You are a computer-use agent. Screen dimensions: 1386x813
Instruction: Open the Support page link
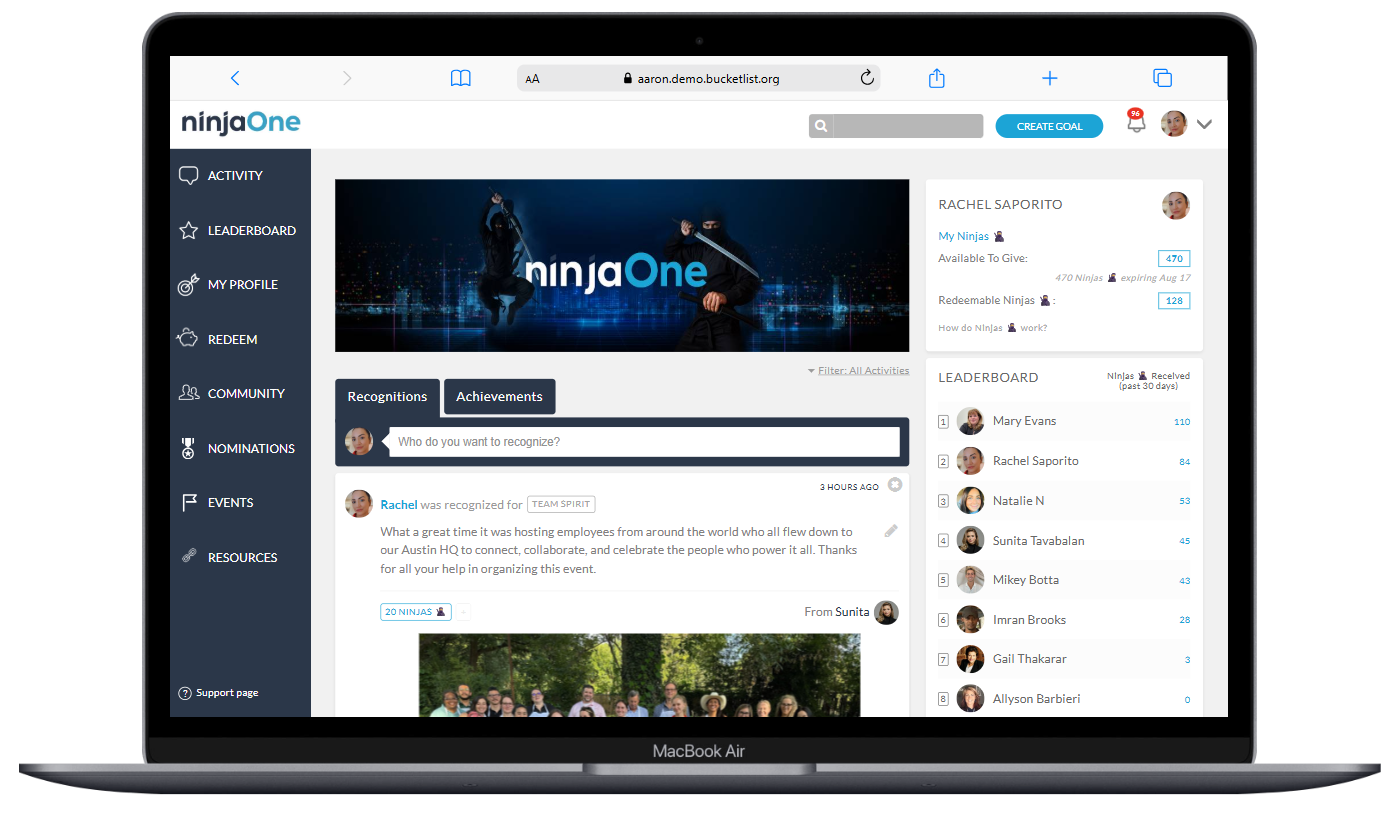pyautogui.click(x=218, y=693)
